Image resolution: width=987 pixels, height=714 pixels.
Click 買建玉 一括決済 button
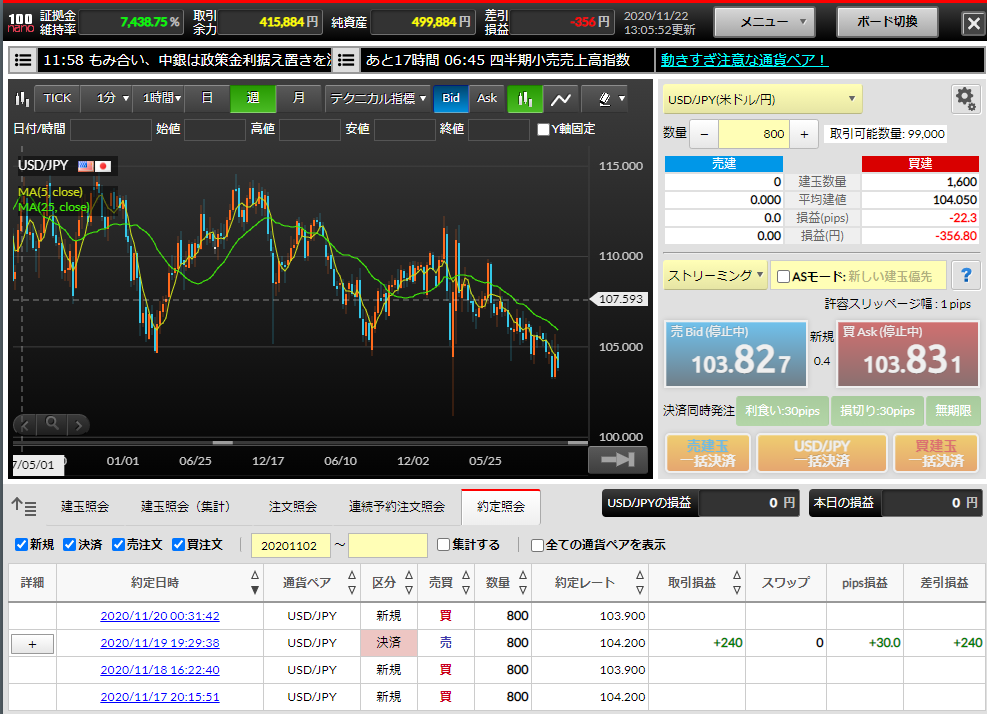click(x=936, y=453)
